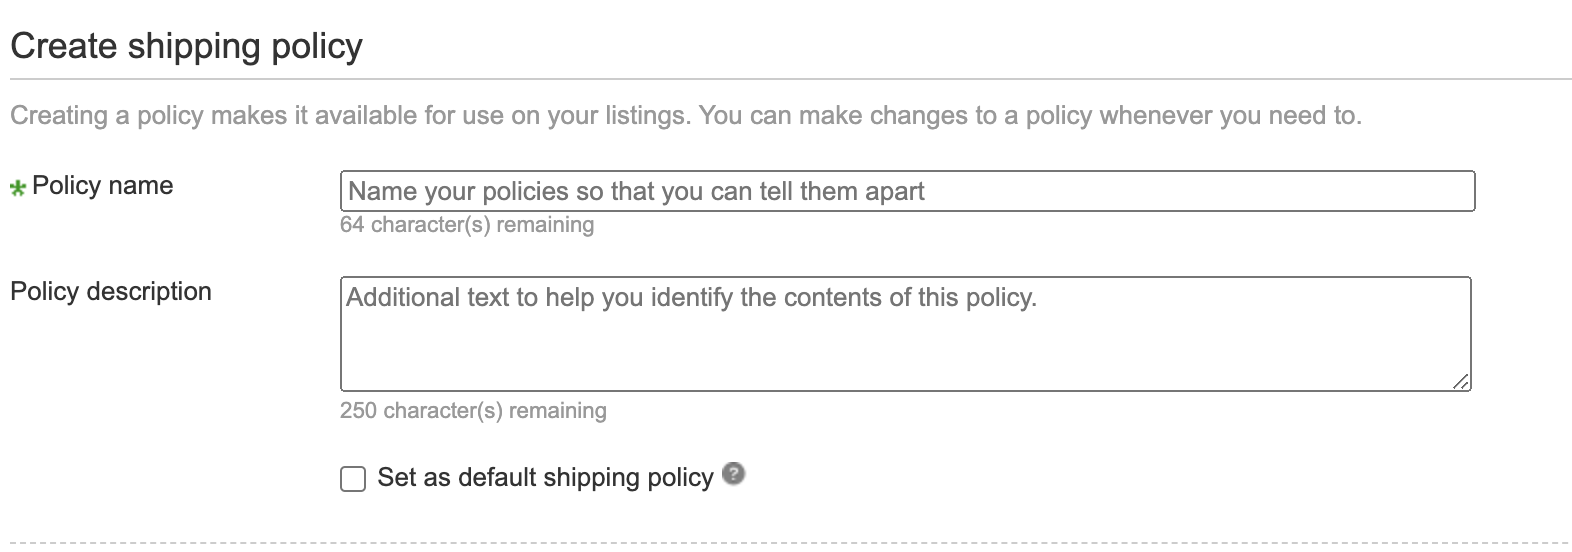Click the 'Policy name' field label
The width and height of the screenshot is (1572, 552).
(102, 186)
